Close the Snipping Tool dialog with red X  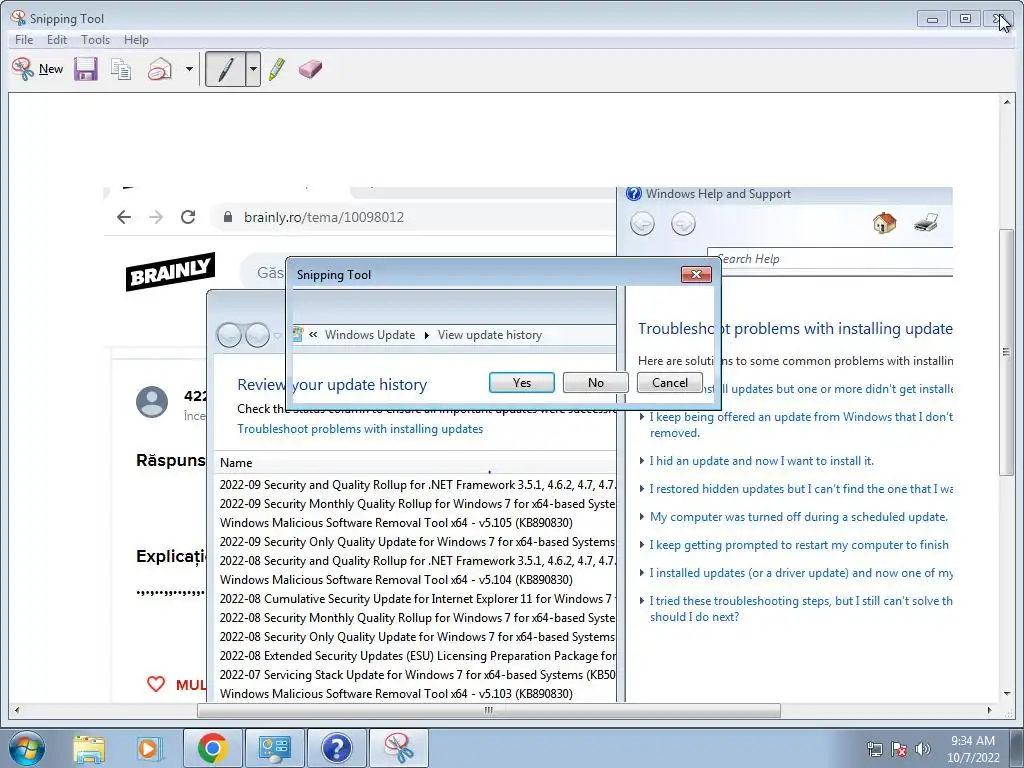pyautogui.click(x=696, y=274)
